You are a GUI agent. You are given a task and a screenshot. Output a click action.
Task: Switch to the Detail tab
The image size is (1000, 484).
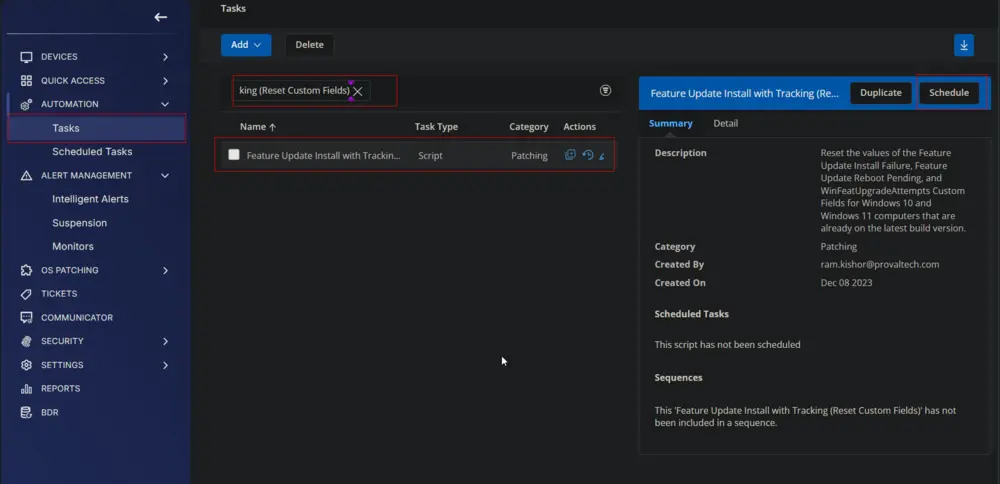pyautogui.click(x=726, y=124)
